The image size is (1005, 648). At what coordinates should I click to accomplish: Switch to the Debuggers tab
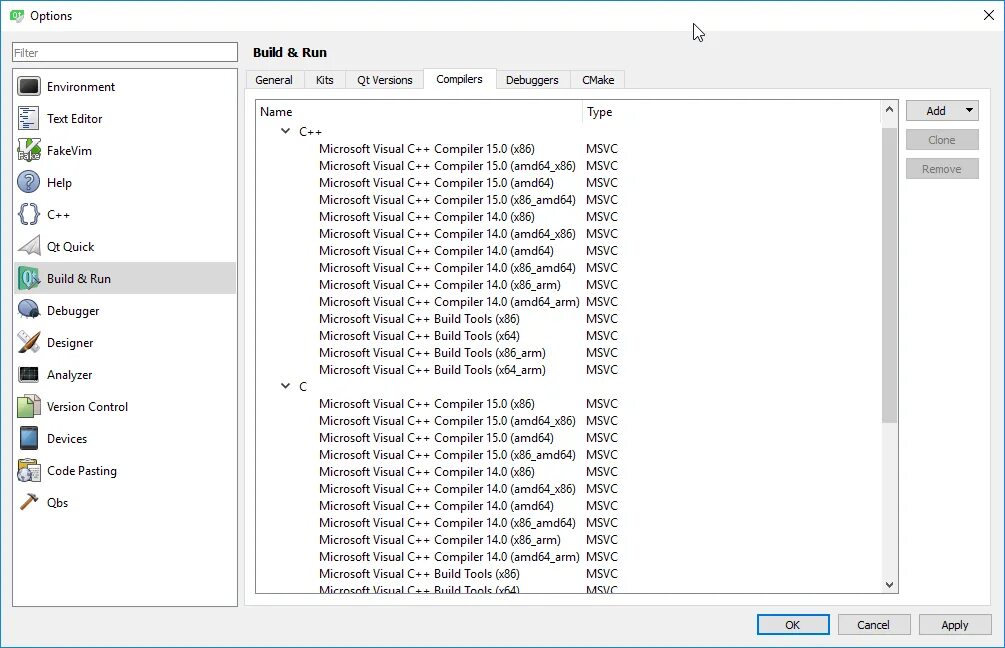tap(532, 80)
